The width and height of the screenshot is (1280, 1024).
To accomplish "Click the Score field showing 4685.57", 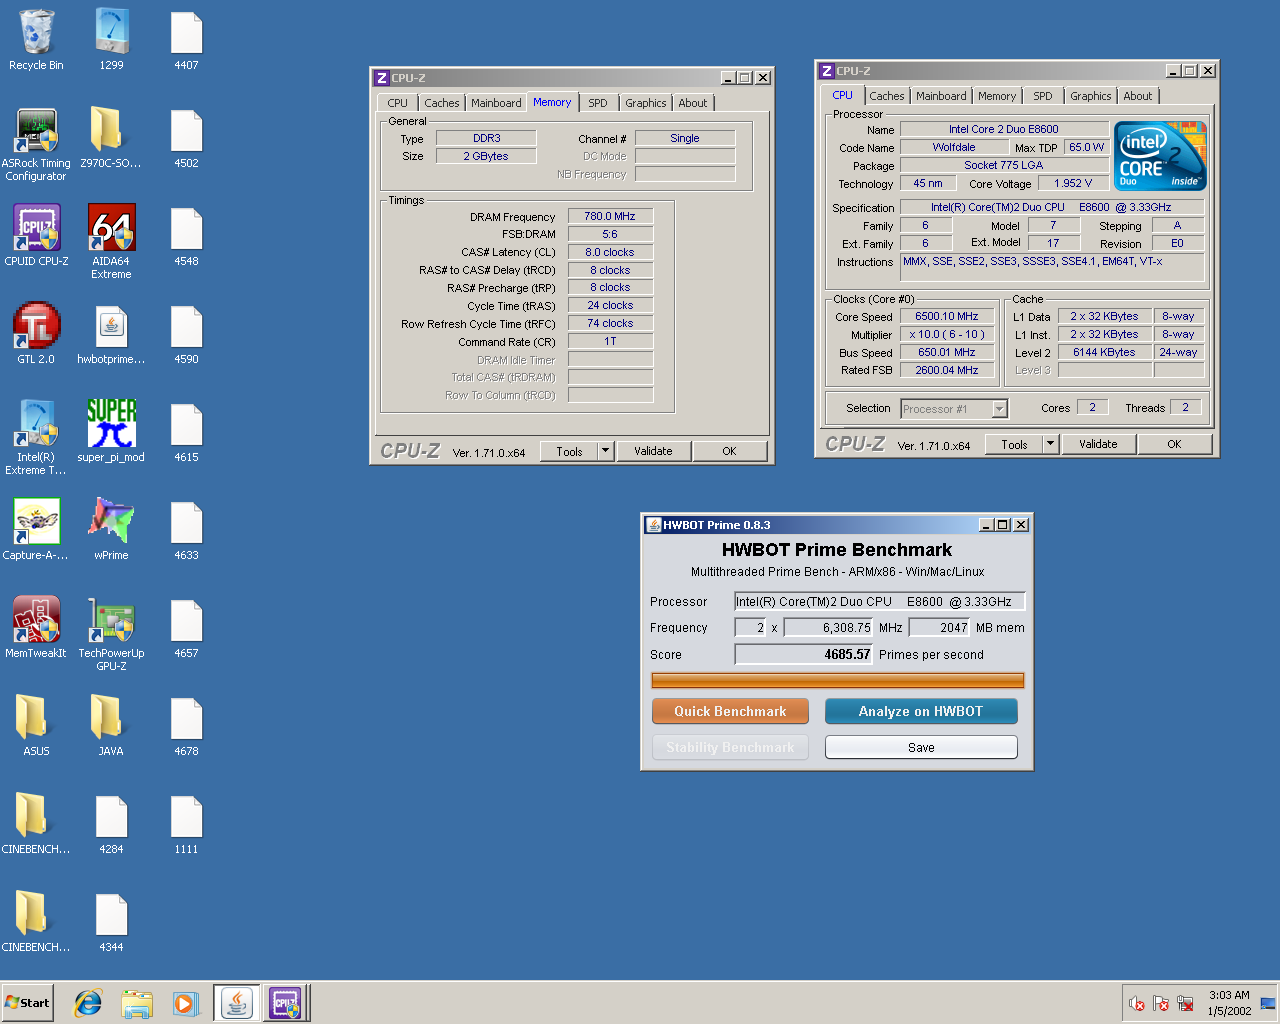I will pyautogui.click(x=804, y=654).
